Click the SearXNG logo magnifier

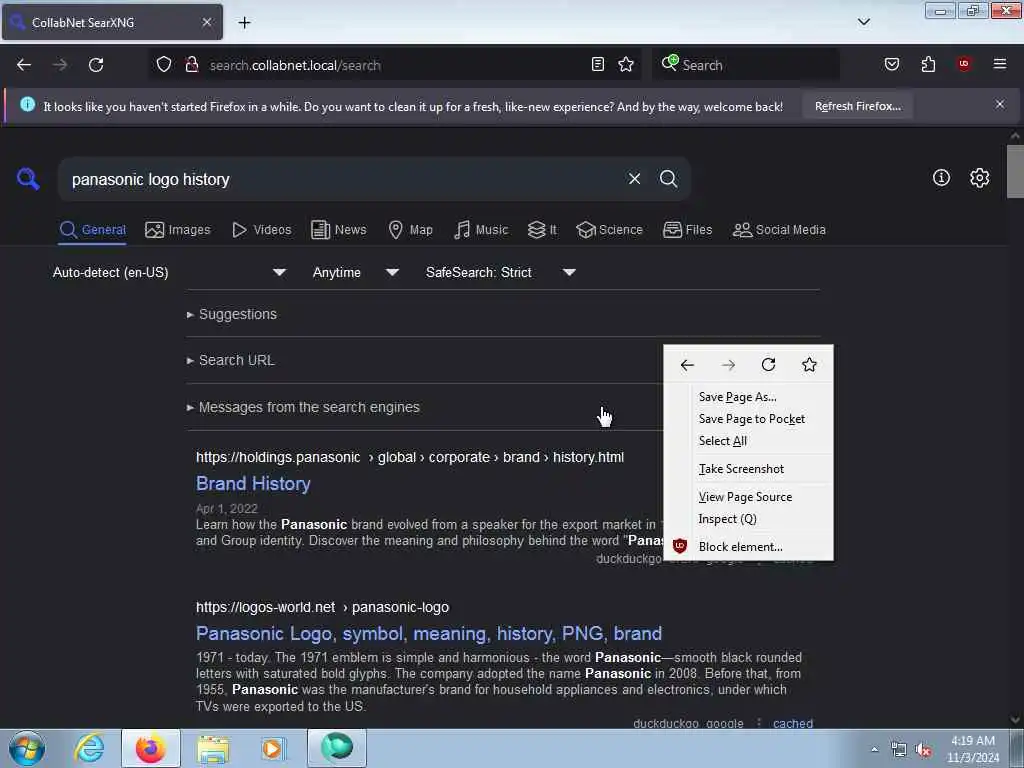pyautogui.click(x=28, y=179)
